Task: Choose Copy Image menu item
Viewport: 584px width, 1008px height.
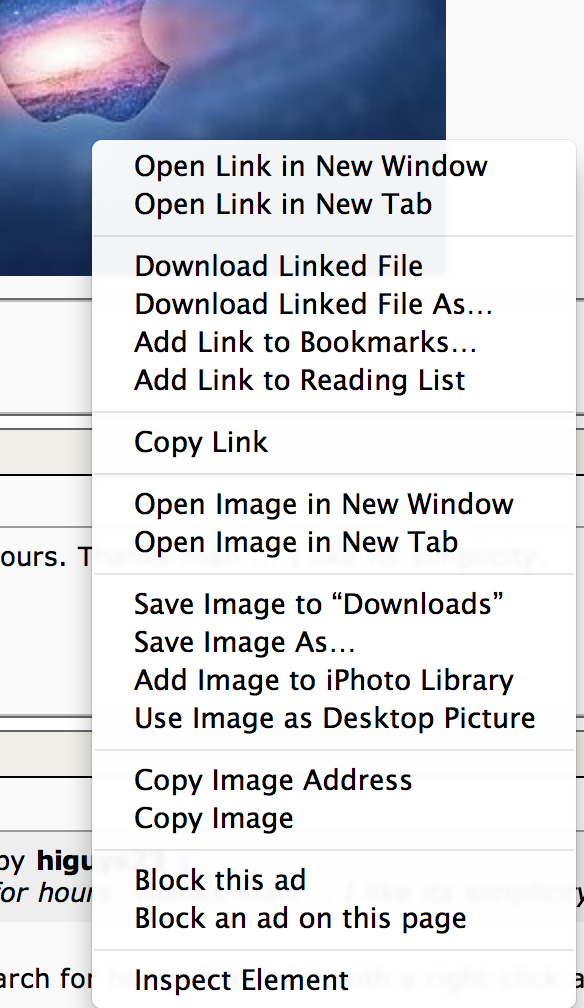Action: tap(334, 818)
